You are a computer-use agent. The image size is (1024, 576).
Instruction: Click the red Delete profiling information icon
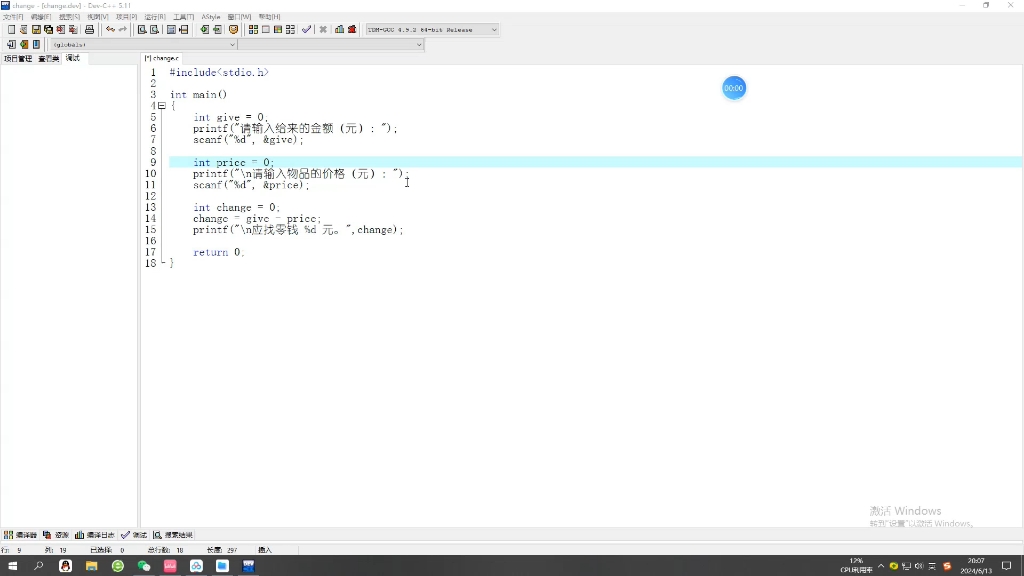tap(352, 29)
